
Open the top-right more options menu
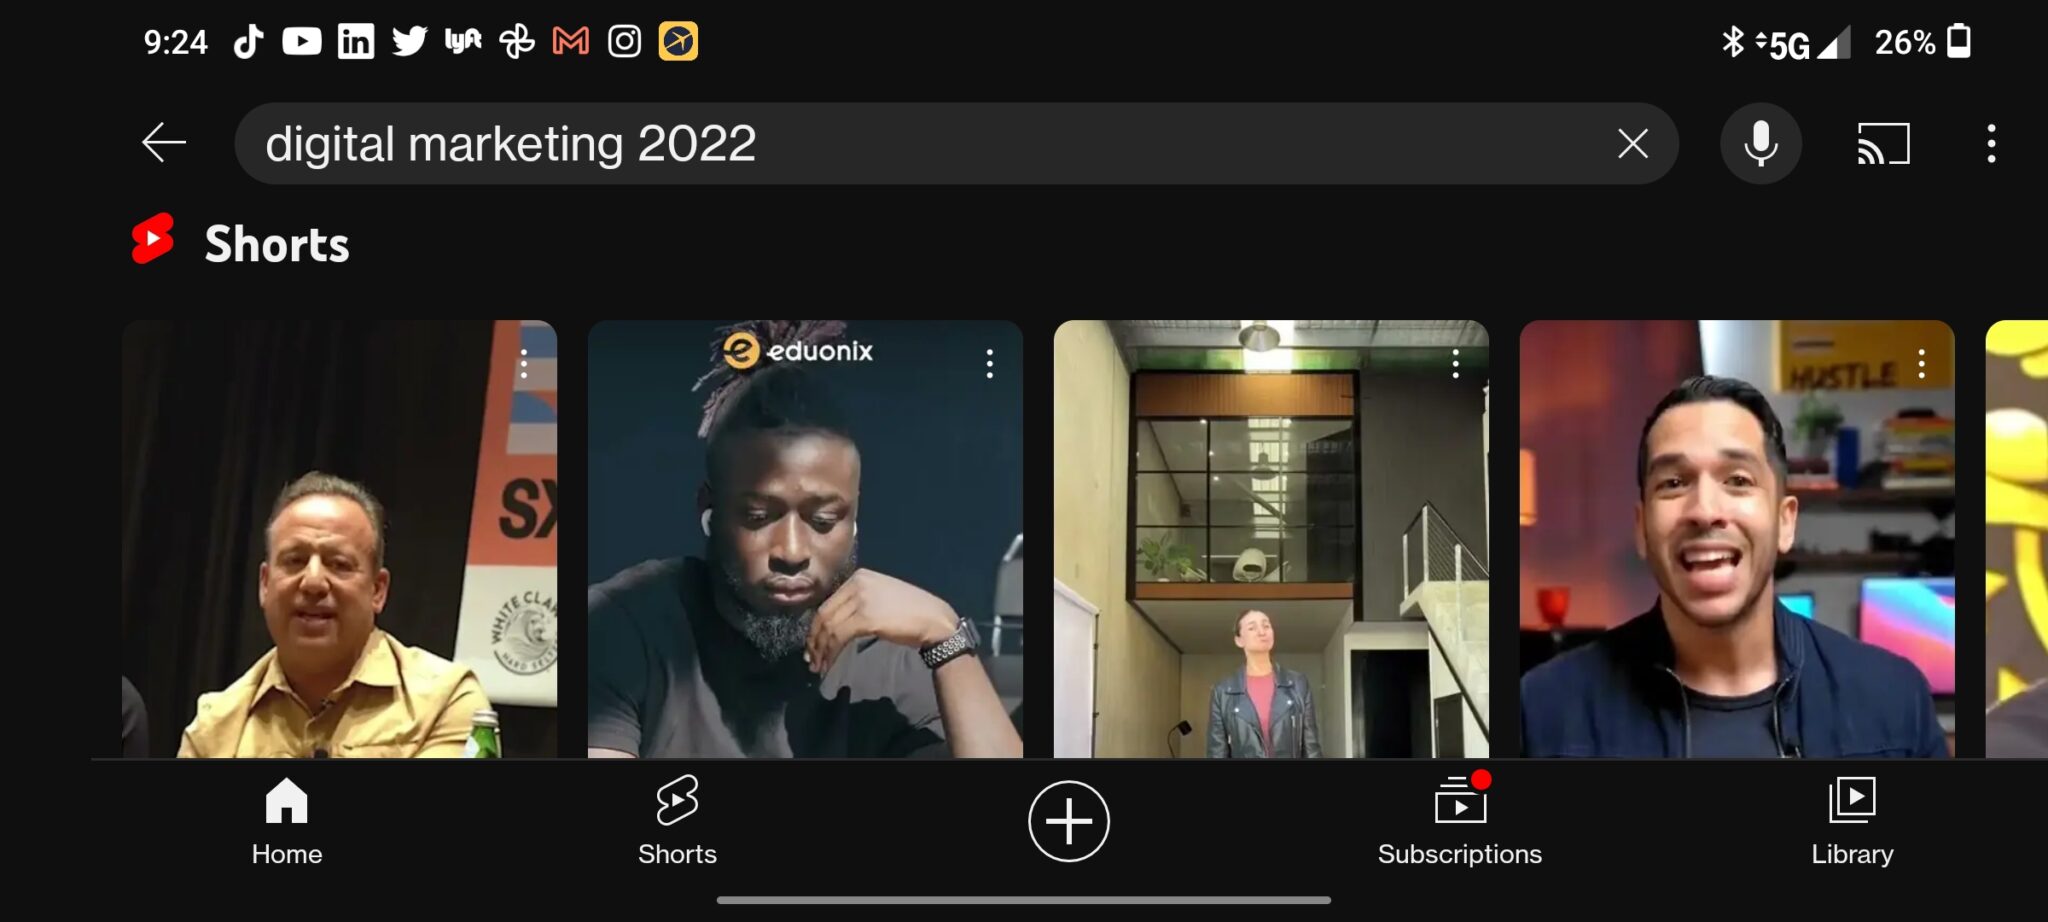(1991, 144)
